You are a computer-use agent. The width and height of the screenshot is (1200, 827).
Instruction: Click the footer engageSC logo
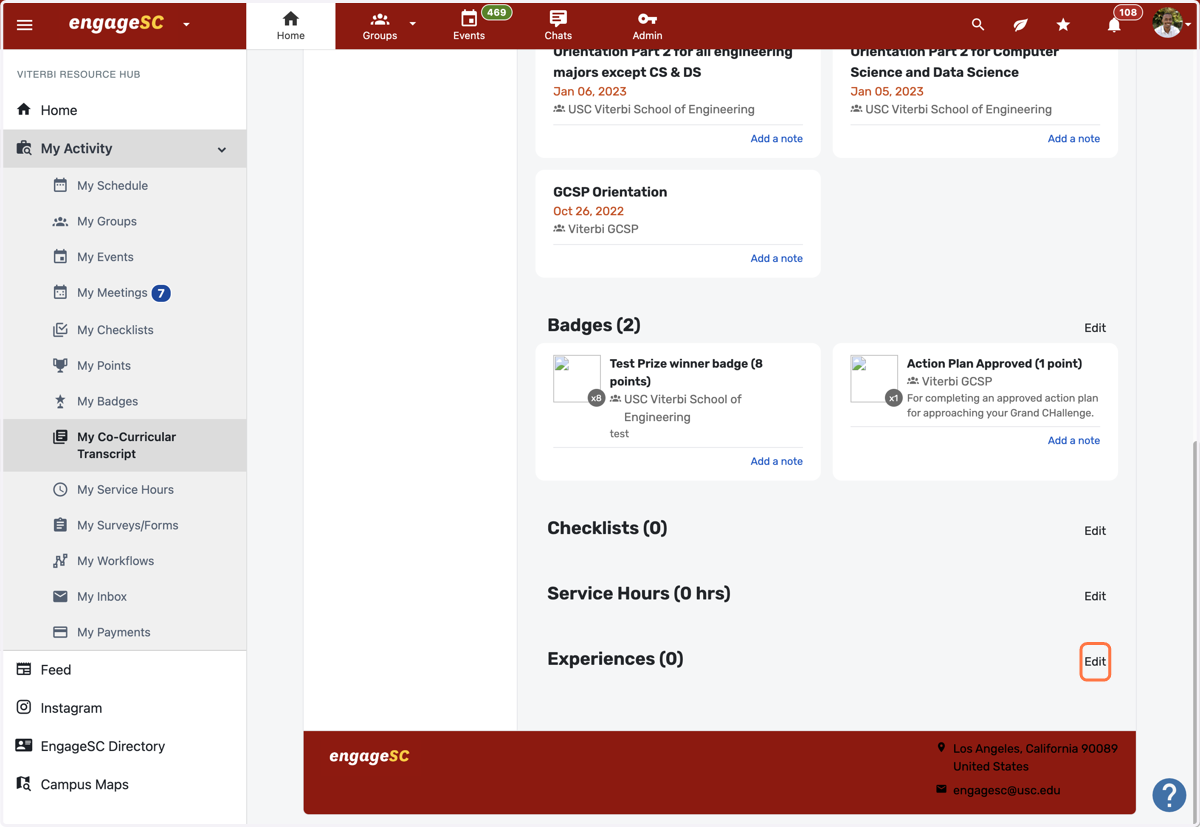369,757
